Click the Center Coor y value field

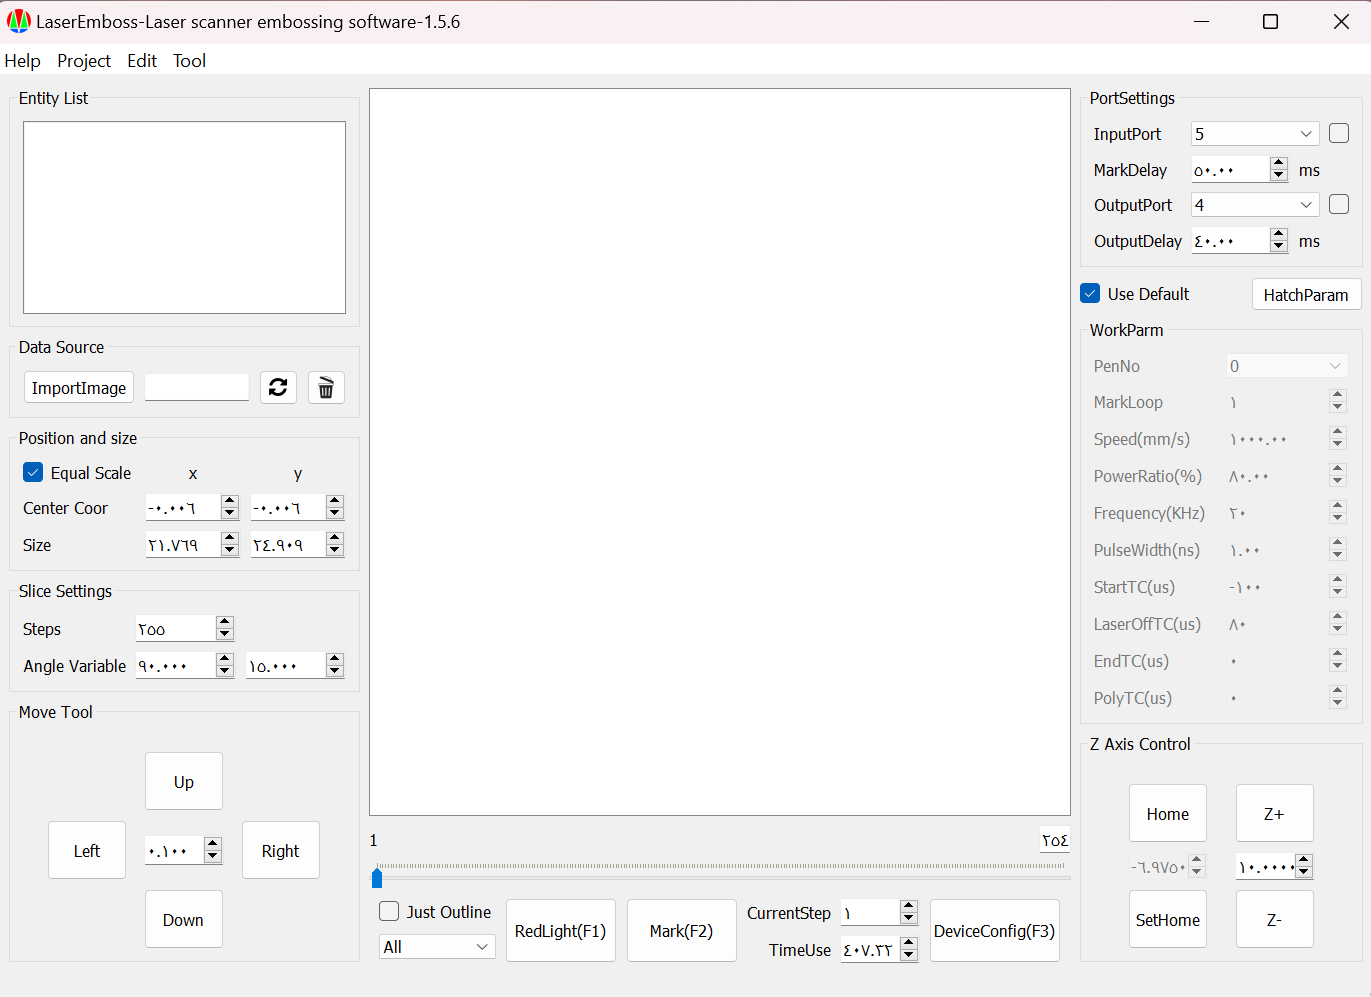pos(288,507)
